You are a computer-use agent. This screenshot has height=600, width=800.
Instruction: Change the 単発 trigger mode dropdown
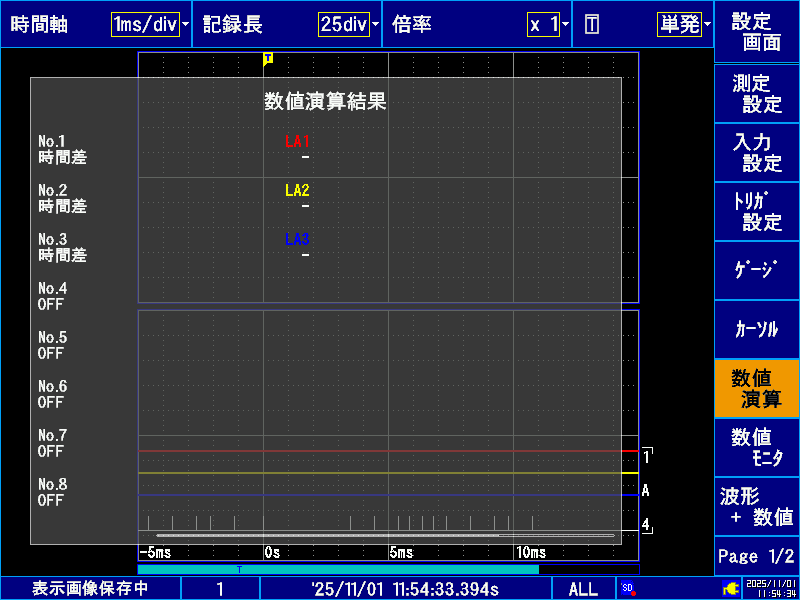(x=684, y=25)
